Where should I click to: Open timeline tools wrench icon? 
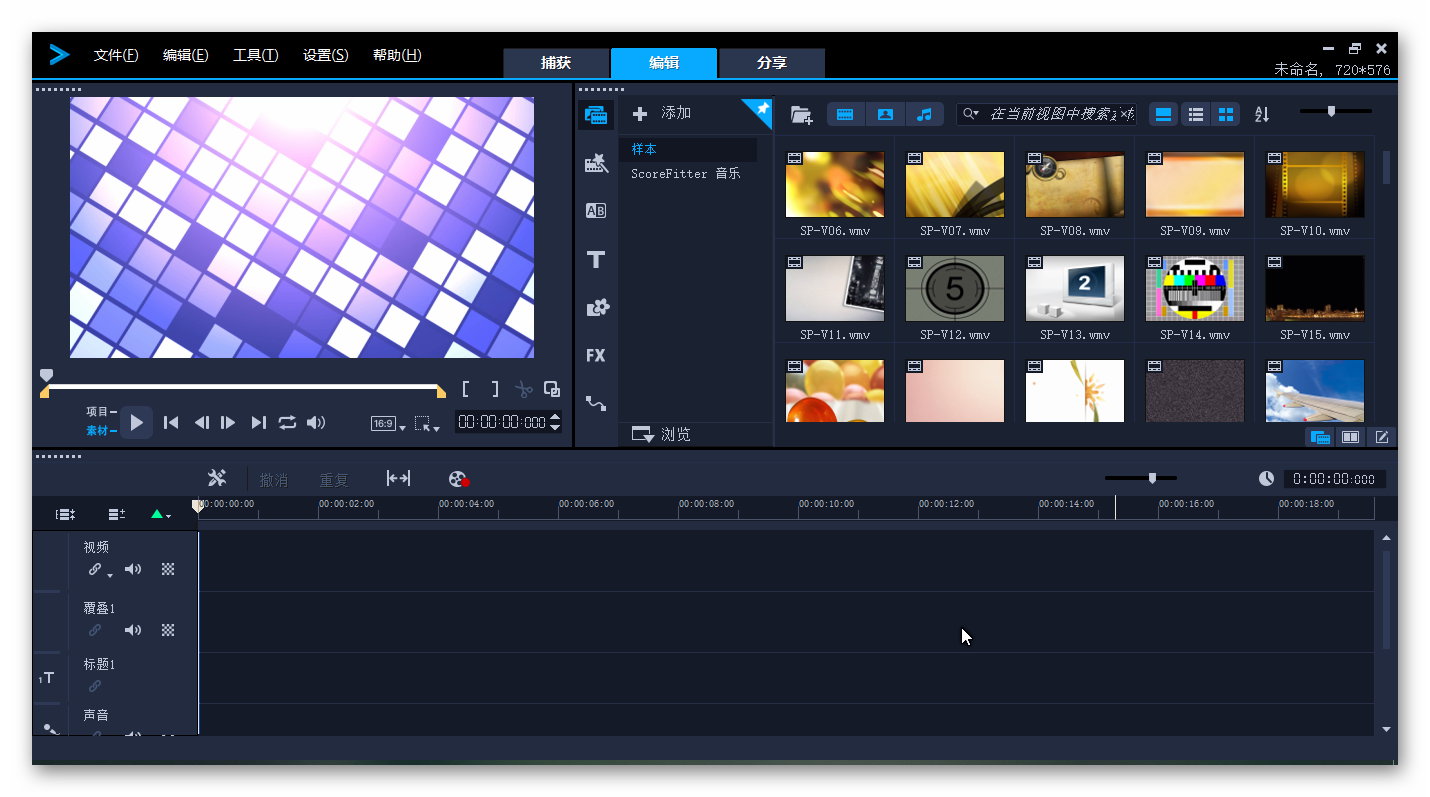pos(217,478)
